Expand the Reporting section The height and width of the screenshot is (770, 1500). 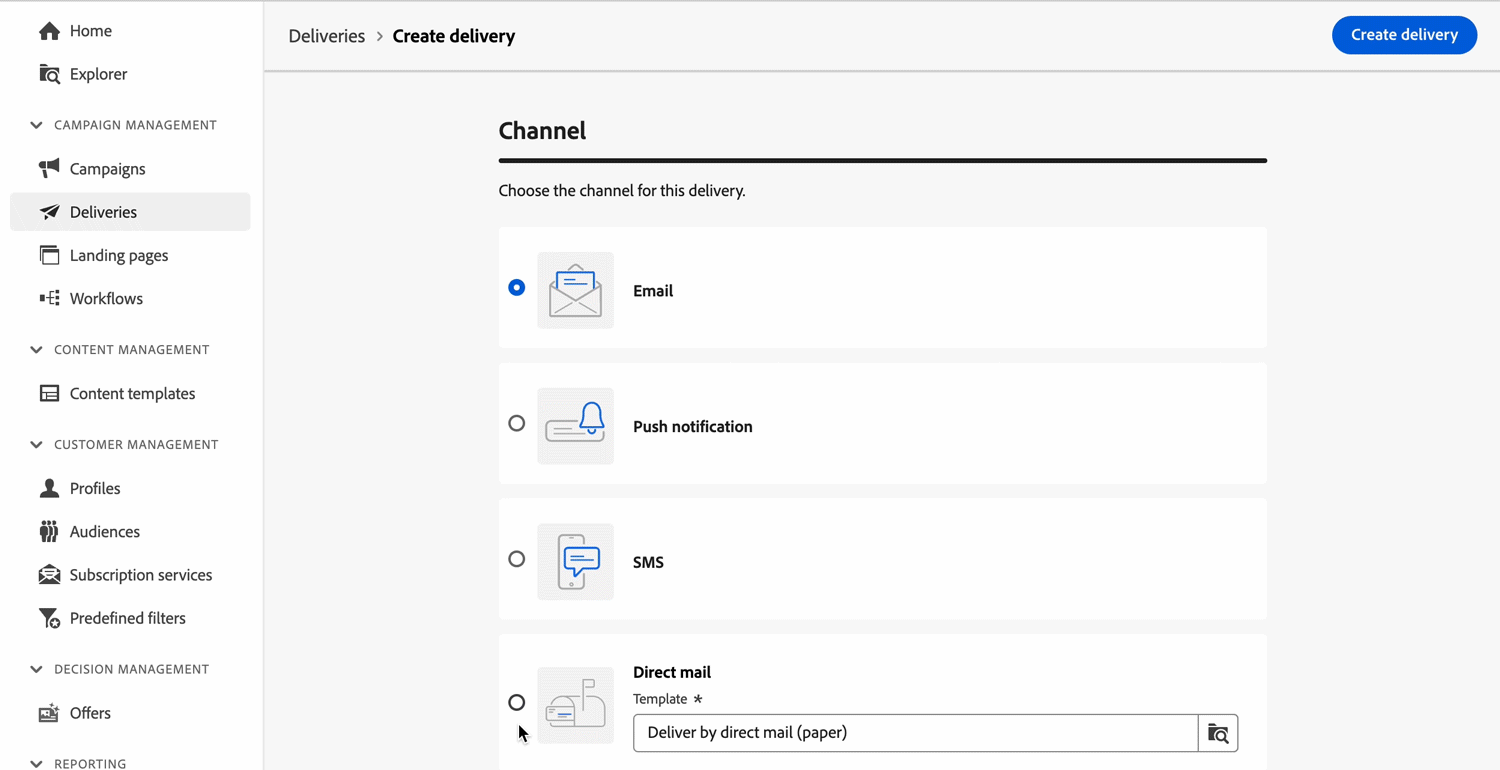point(36,762)
